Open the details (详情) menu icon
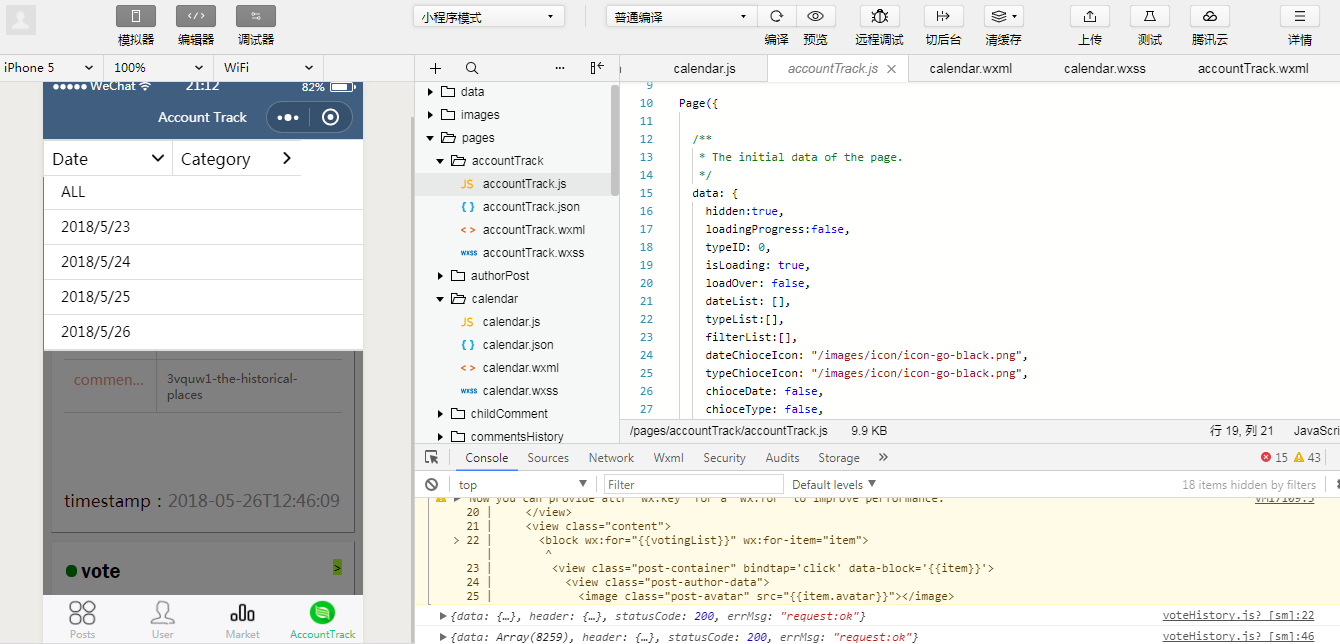1340x644 pixels. point(1300,16)
